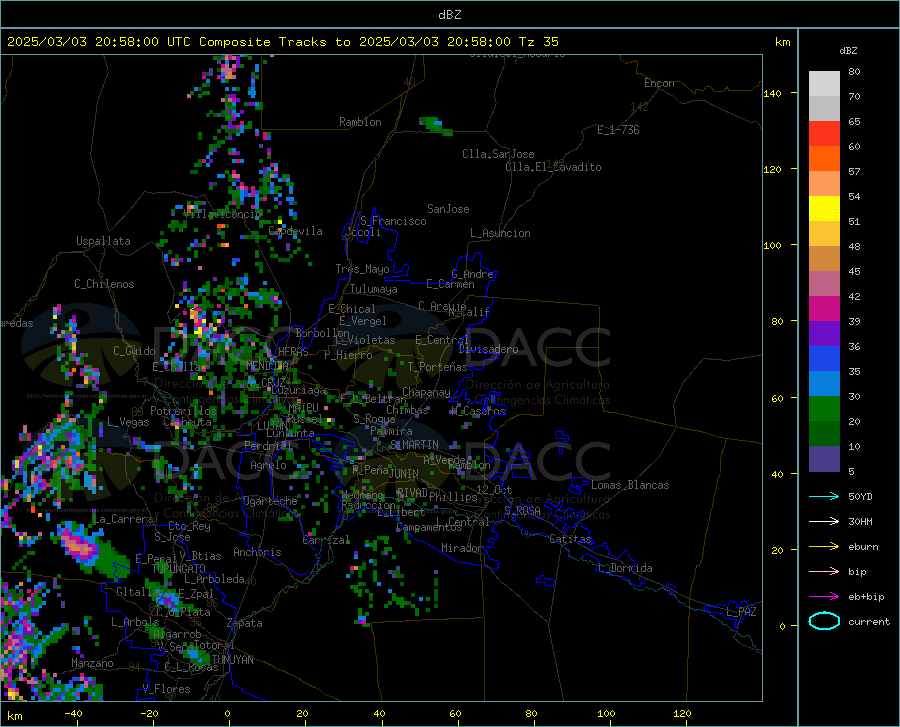Click the 'Tz 35' text in the header
The width and height of the screenshot is (900, 727).
[x=539, y=42]
